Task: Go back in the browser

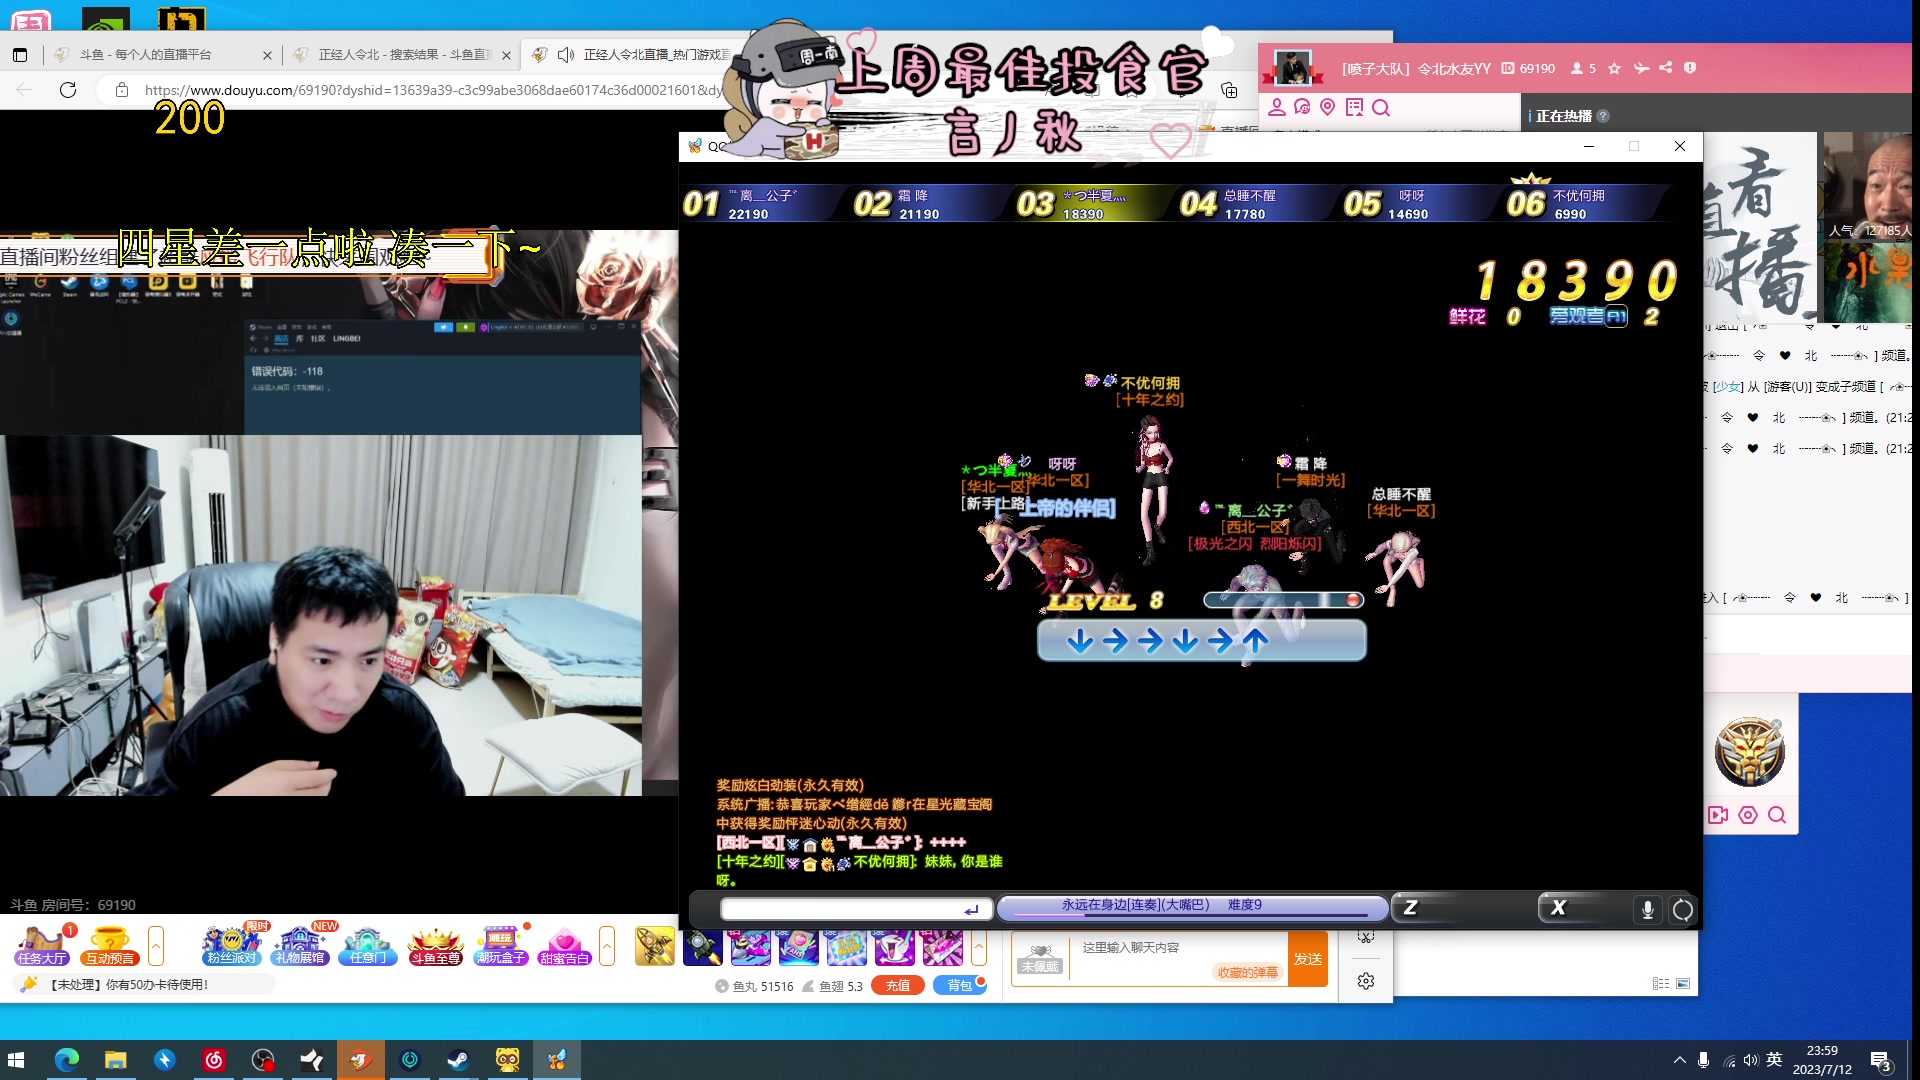Action: [x=24, y=90]
